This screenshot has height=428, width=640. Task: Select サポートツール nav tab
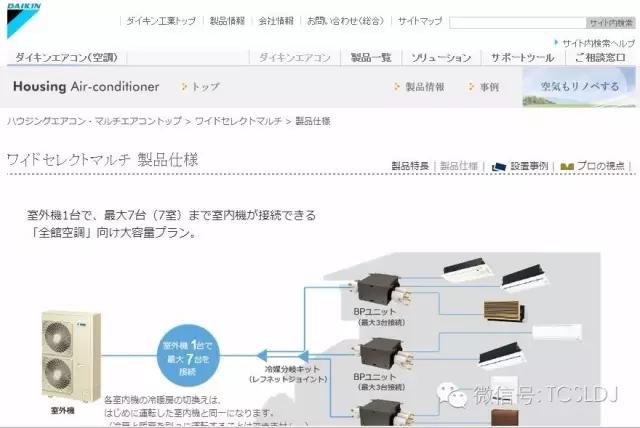pos(522,58)
